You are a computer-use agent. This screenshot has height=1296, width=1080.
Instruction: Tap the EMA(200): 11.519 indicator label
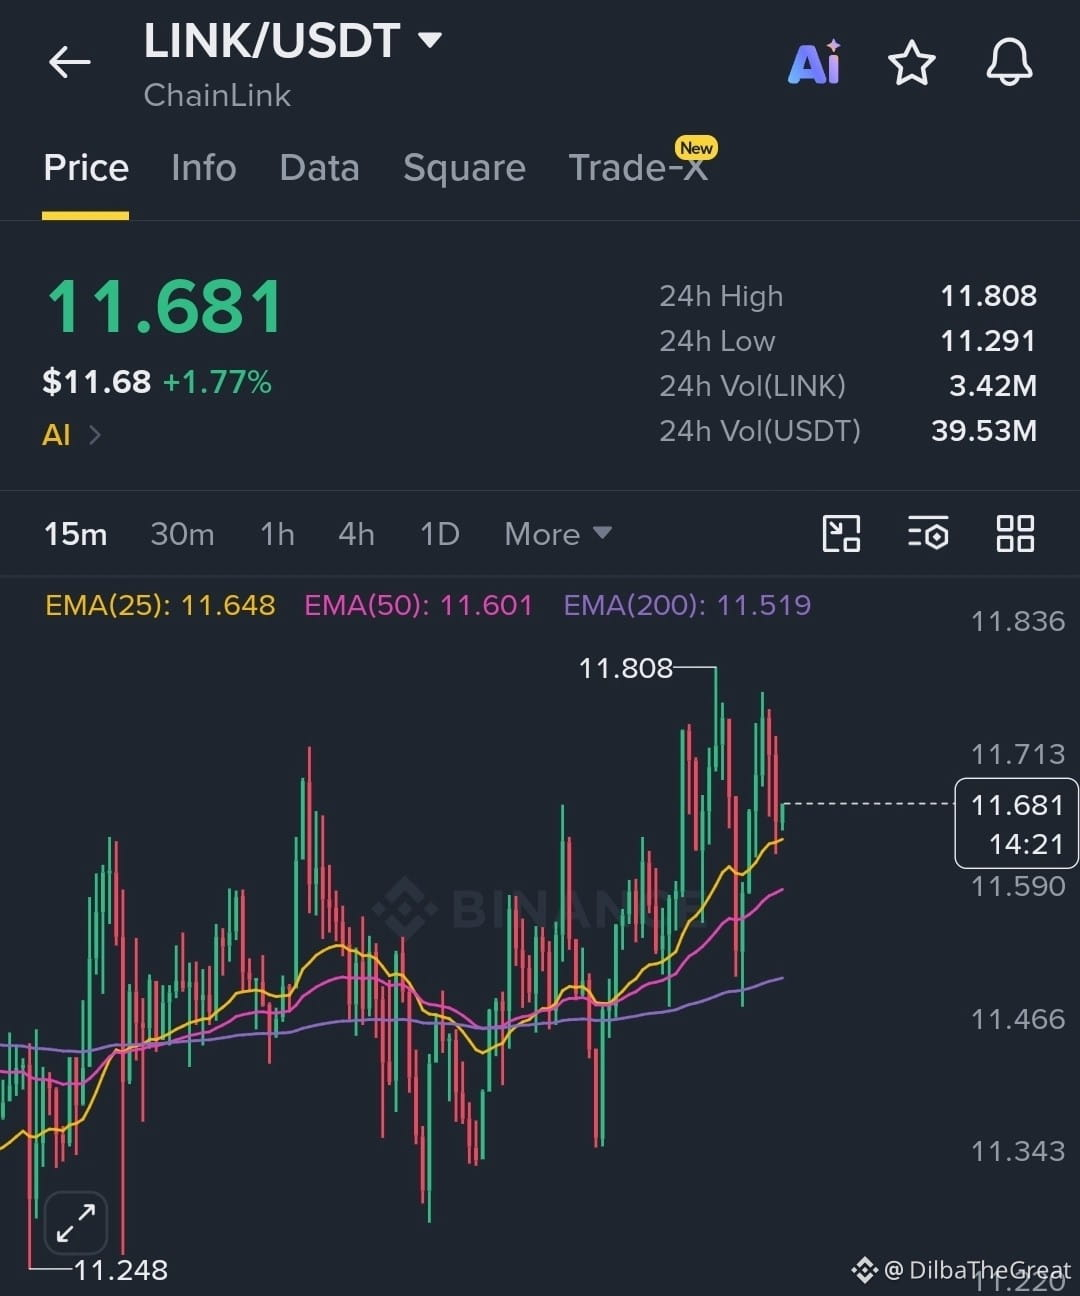(x=687, y=605)
